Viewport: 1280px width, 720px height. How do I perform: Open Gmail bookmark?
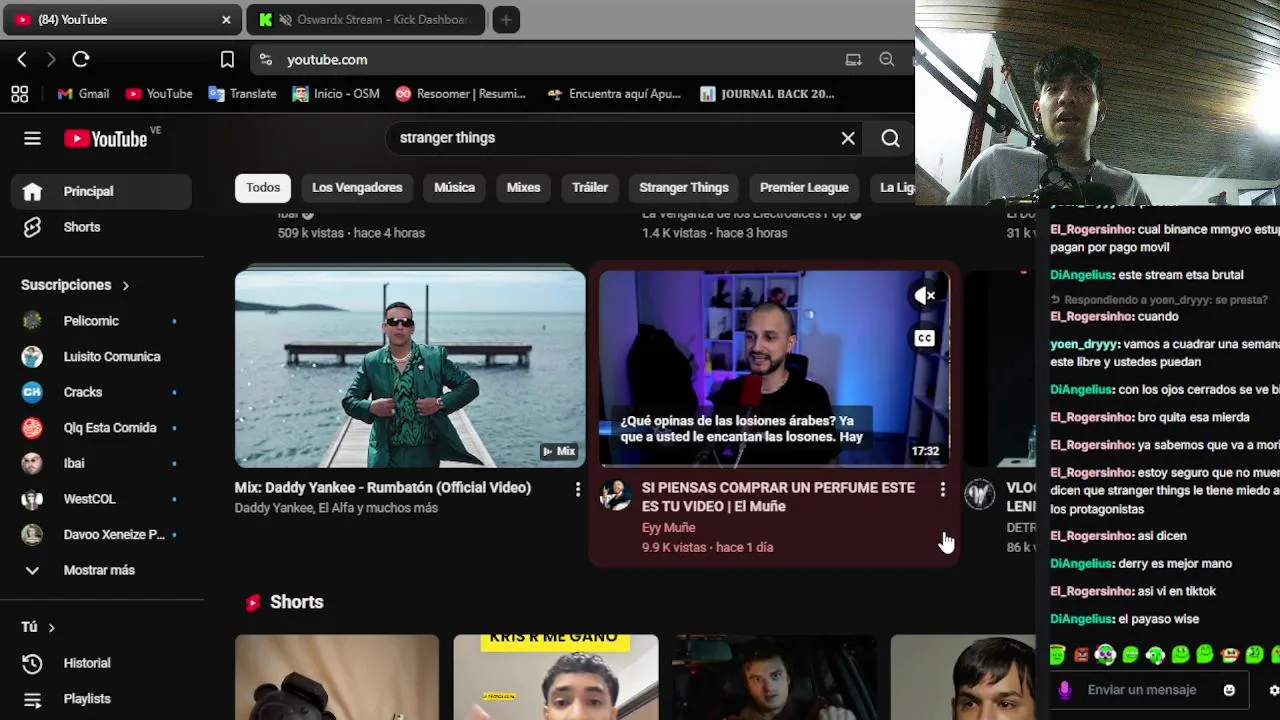click(x=83, y=94)
